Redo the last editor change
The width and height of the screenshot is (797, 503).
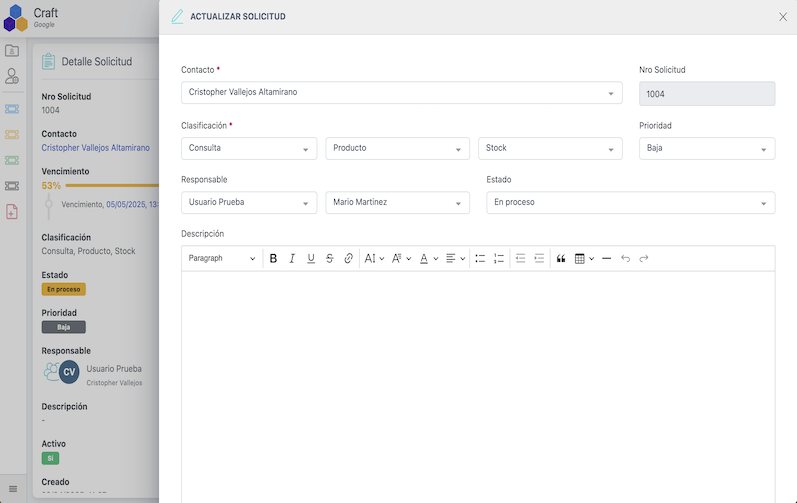pyautogui.click(x=644, y=259)
